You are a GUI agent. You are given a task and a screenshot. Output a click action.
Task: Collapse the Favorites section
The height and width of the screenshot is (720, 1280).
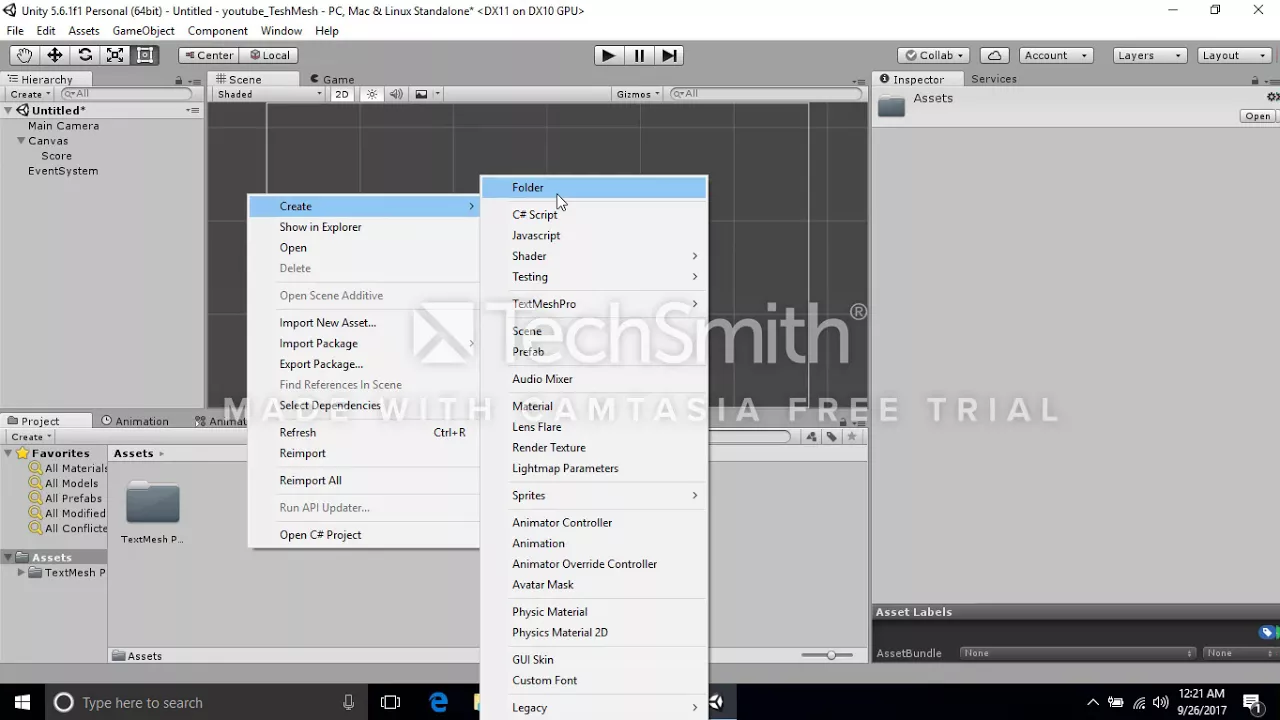click(x=8, y=453)
